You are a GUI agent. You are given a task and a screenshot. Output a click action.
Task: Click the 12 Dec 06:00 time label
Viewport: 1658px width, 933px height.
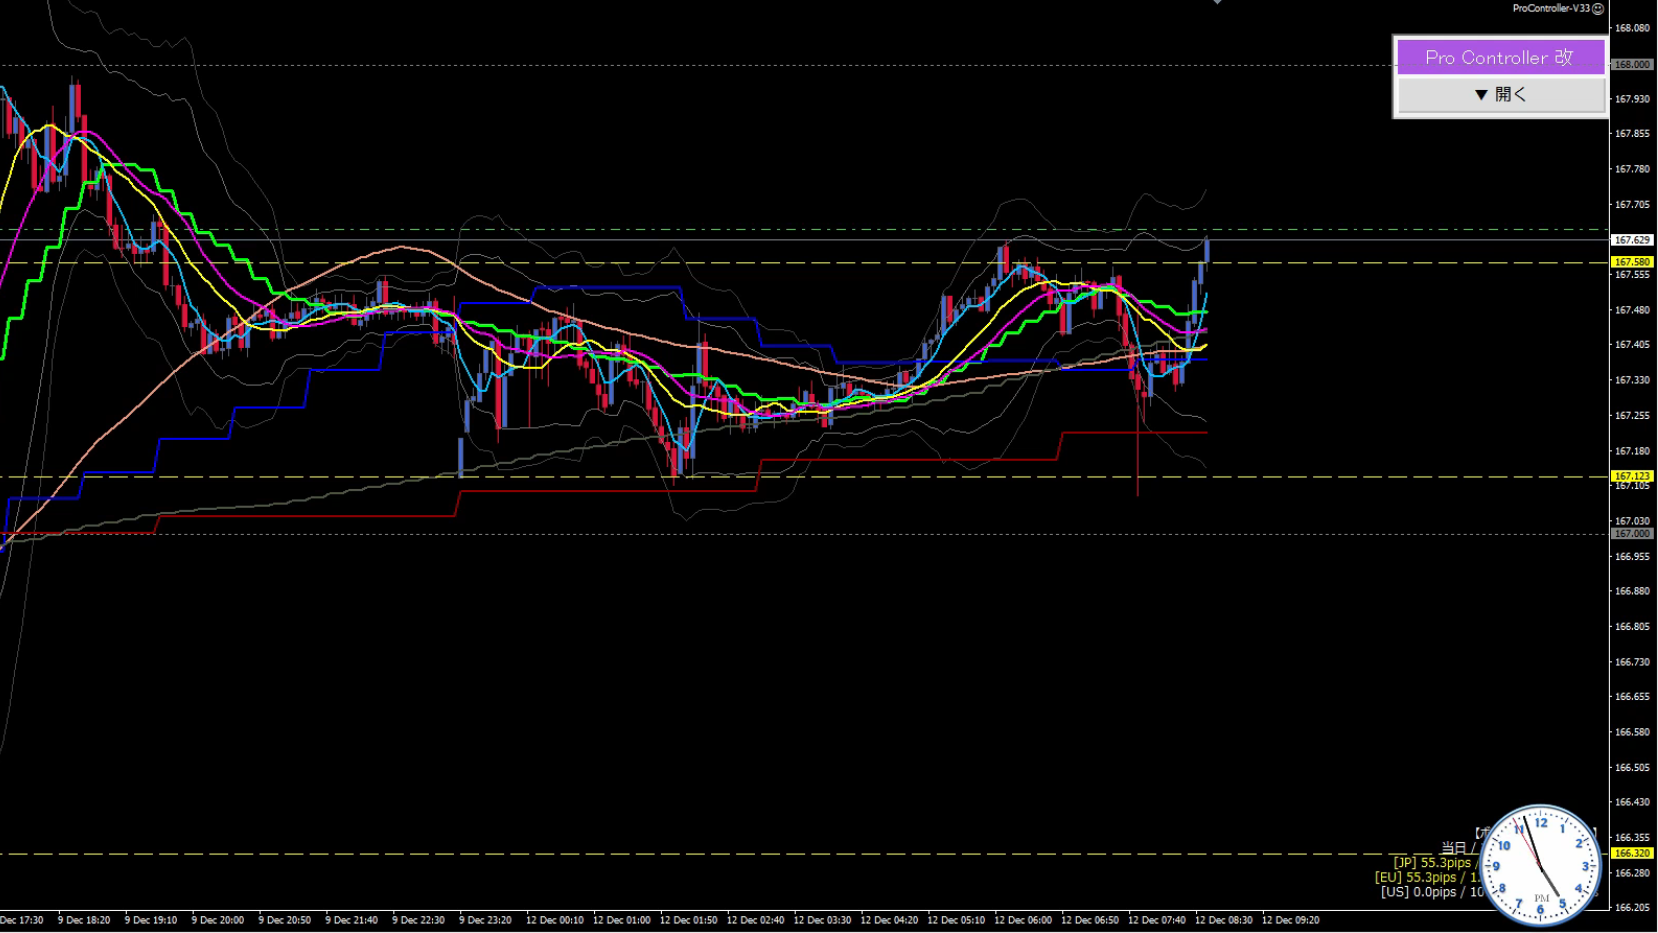[x=1024, y=920]
